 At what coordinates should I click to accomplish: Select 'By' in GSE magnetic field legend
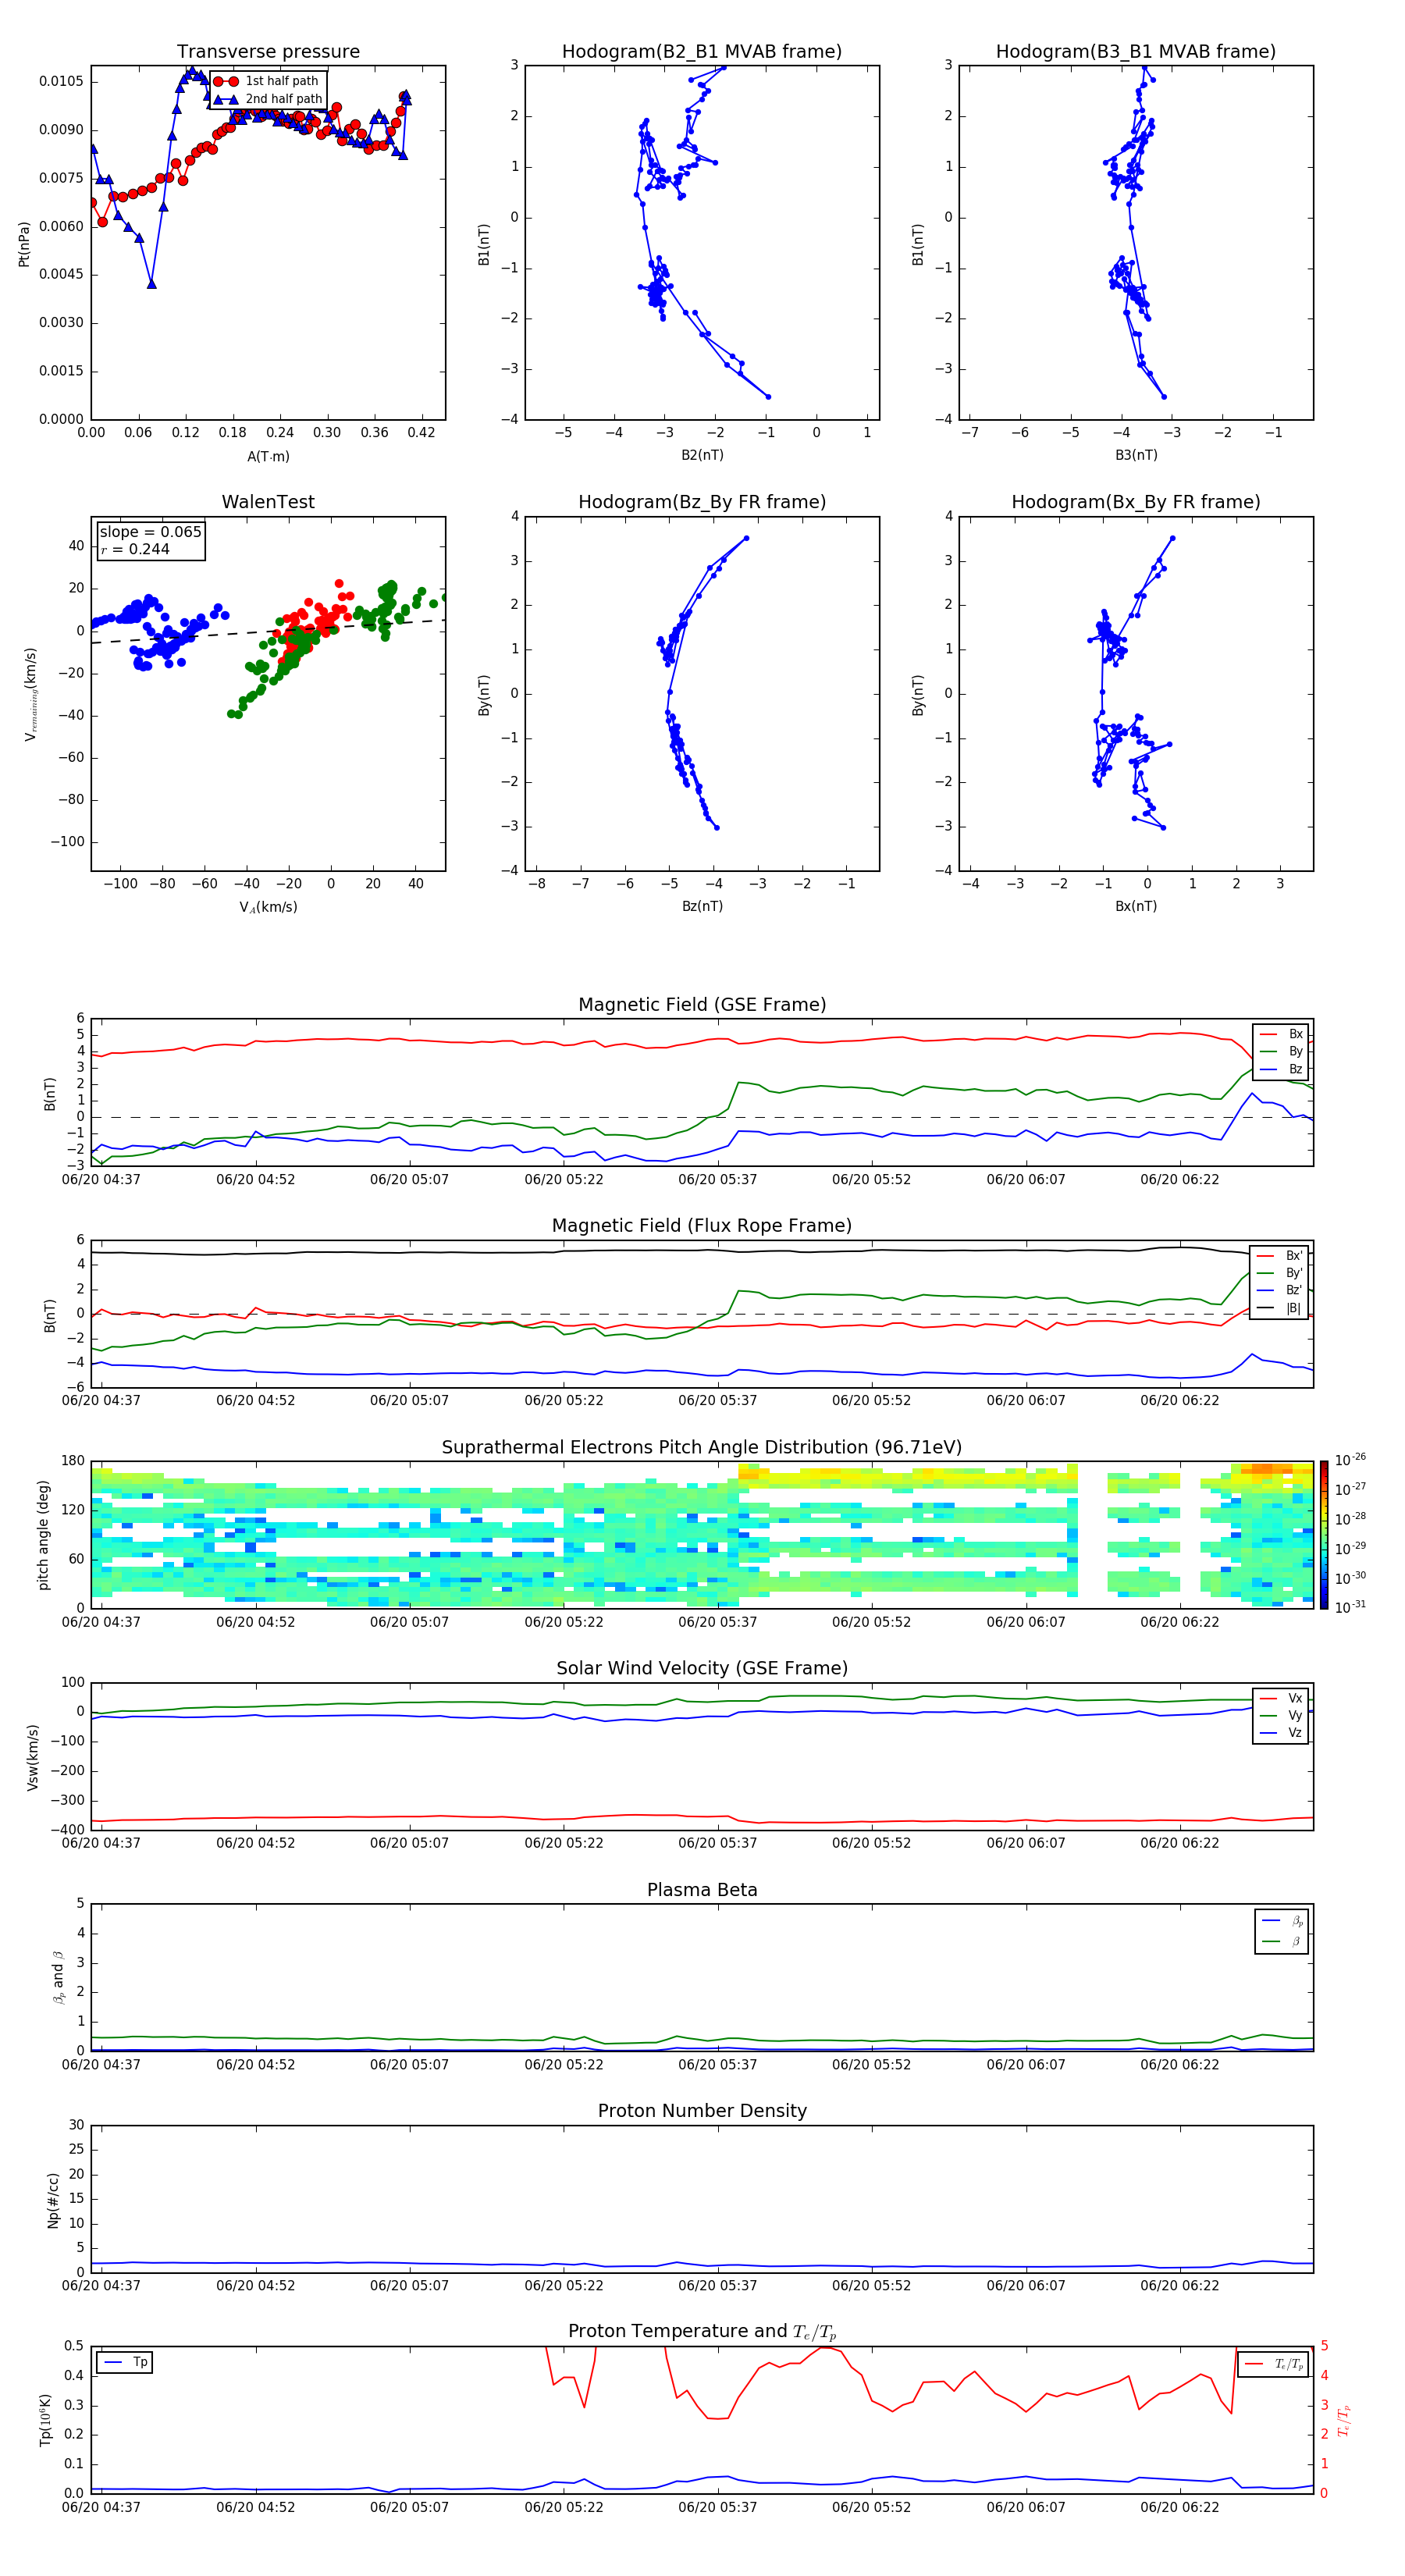tap(1281, 1052)
